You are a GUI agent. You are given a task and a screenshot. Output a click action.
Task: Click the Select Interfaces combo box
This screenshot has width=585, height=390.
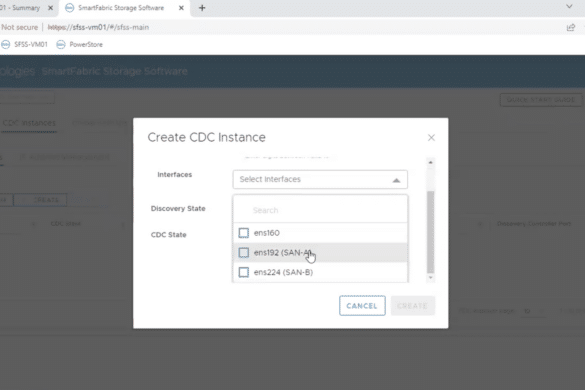320,180
